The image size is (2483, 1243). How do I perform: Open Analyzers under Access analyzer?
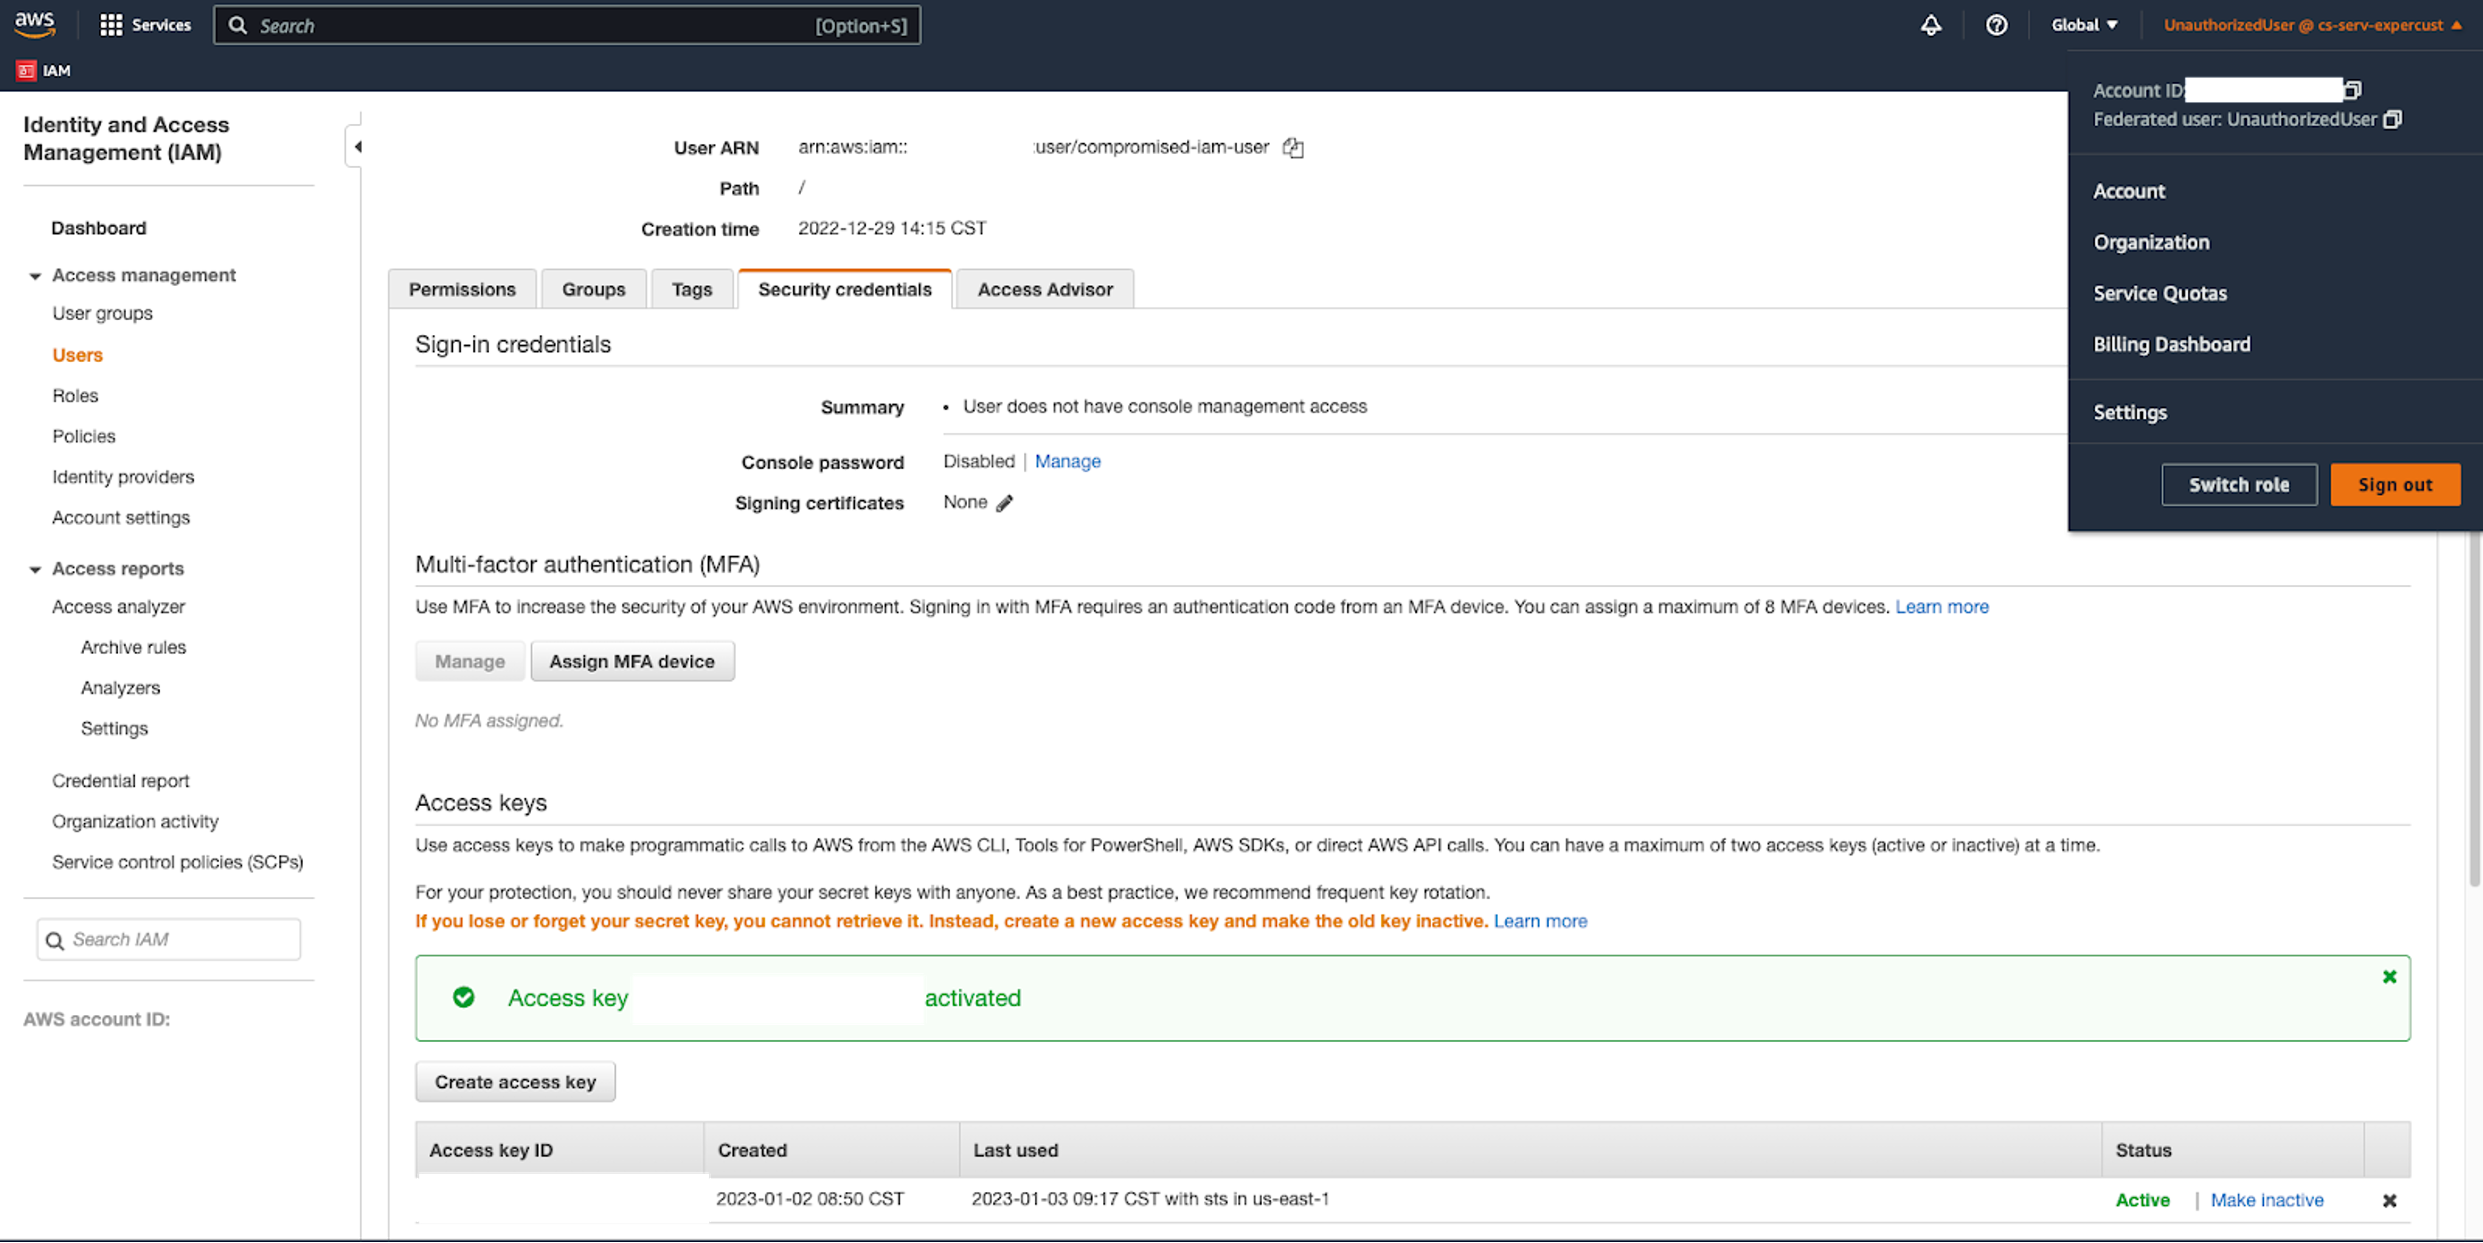(120, 688)
